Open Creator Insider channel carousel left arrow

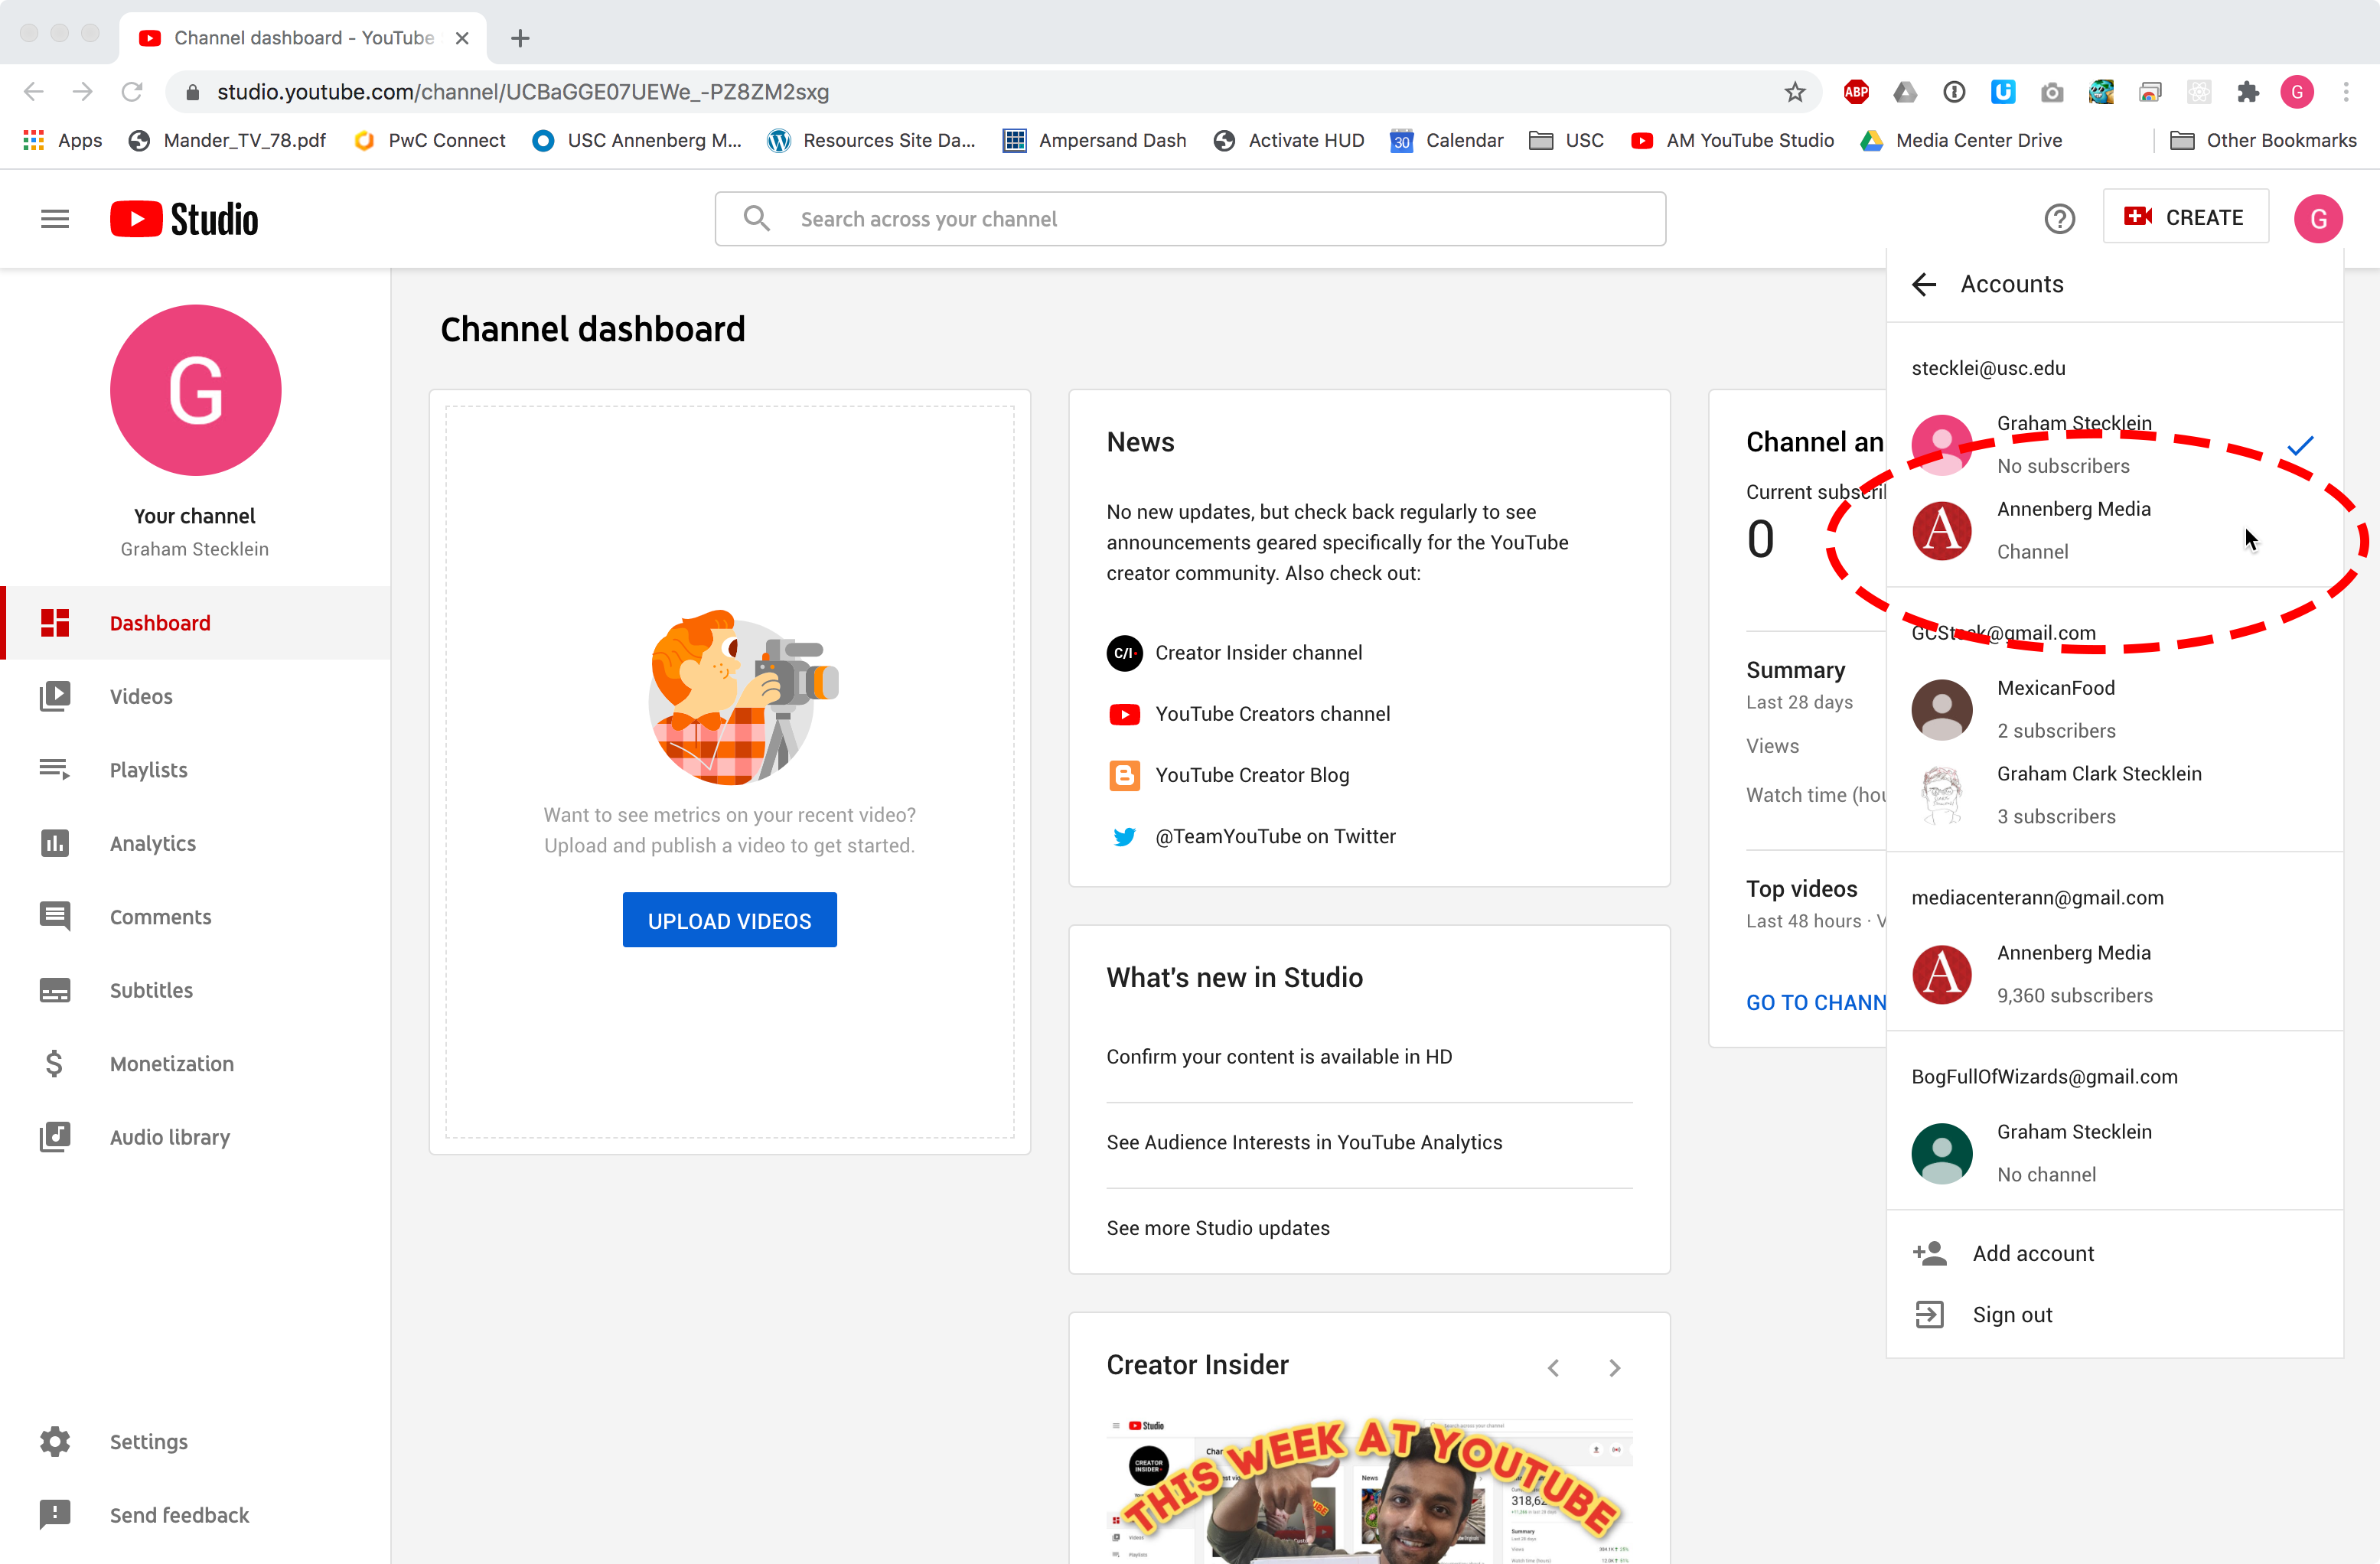(1553, 1367)
